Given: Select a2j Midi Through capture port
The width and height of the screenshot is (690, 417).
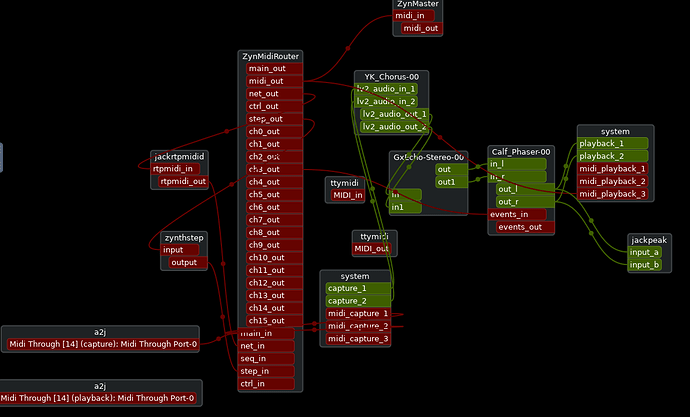Looking at the screenshot, I should (103, 344).
